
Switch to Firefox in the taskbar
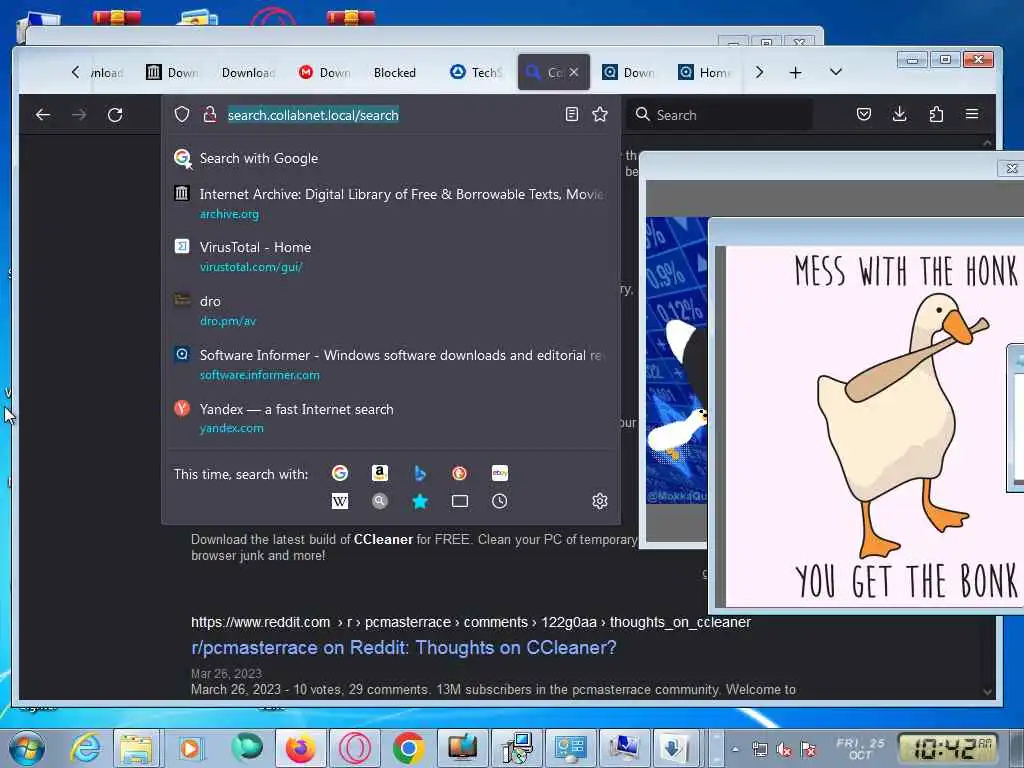[x=300, y=748]
